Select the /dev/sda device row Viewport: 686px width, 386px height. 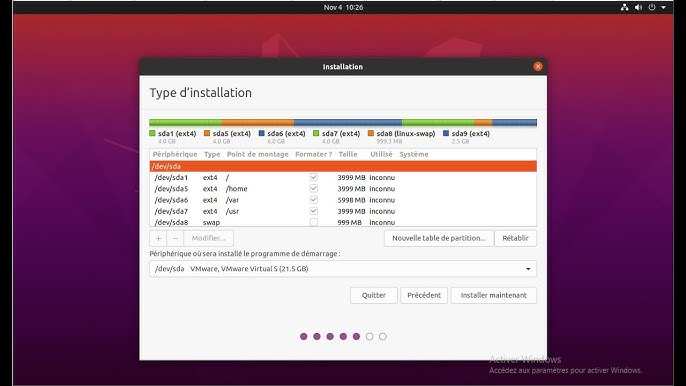[343, 166]
